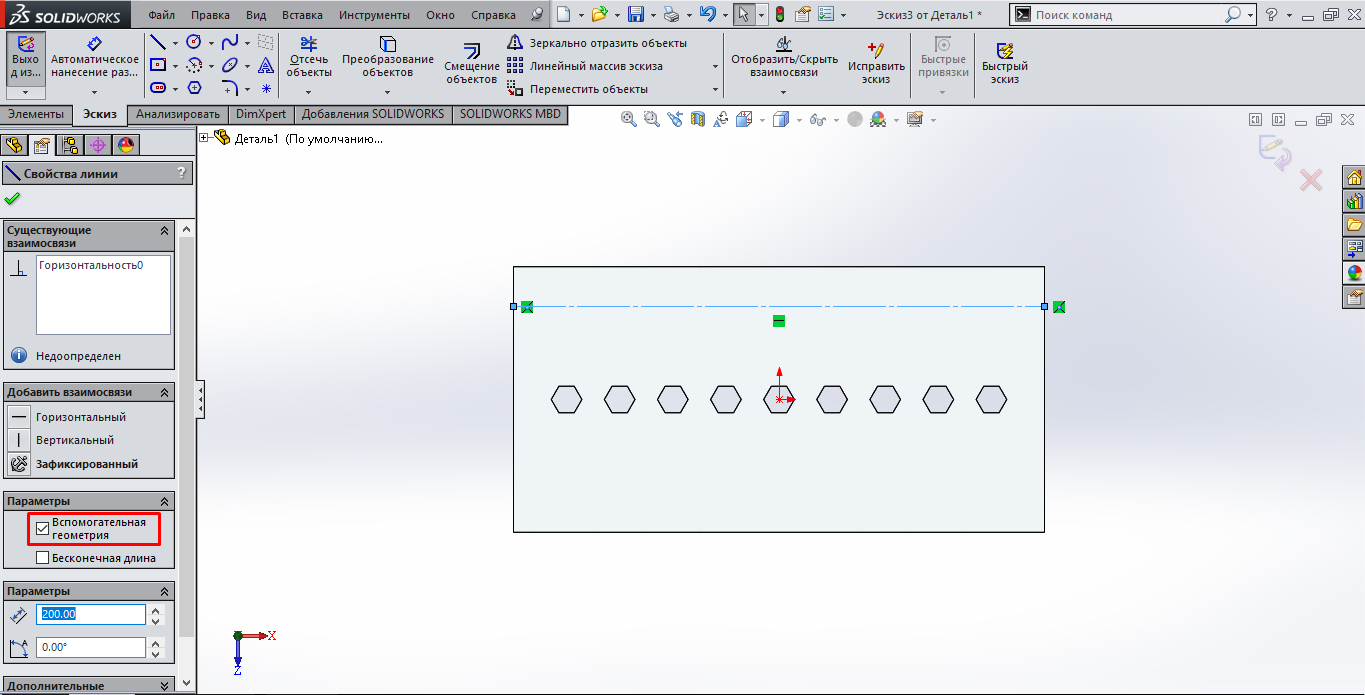Screen dimensions: 1365x695
Task: Open the Save button dropdown arrow
Action: tap(653, 16)
